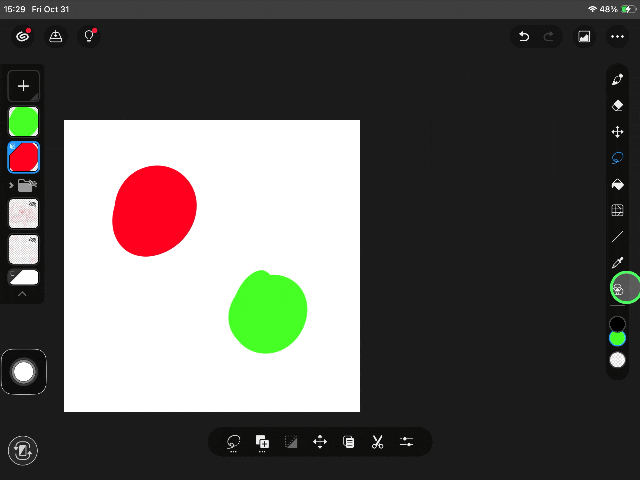Select the Paint bucket fill tool
Screen dimensions: 640x480
(618, 184)
